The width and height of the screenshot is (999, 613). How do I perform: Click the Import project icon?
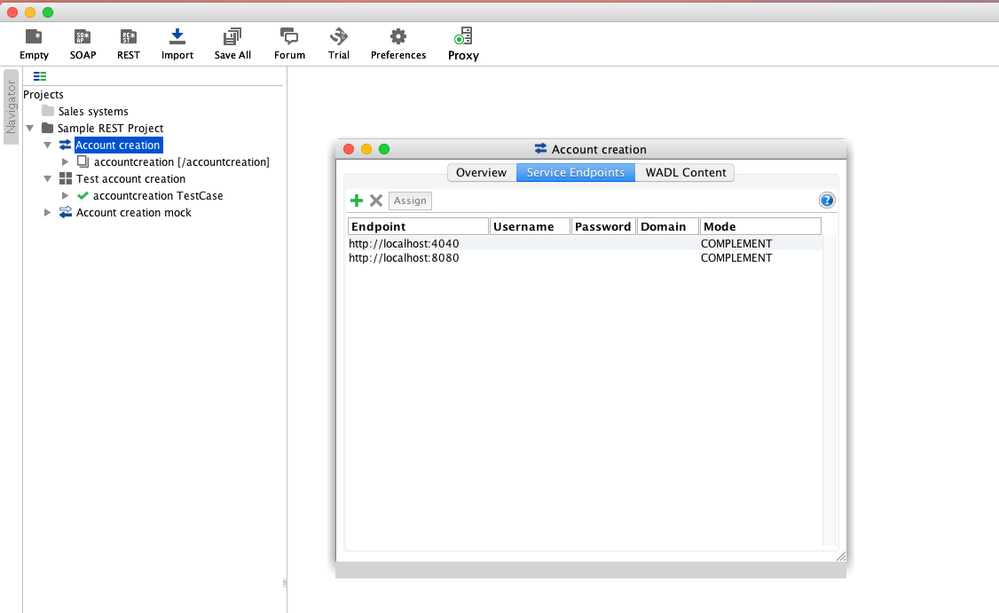pos(177,38)
